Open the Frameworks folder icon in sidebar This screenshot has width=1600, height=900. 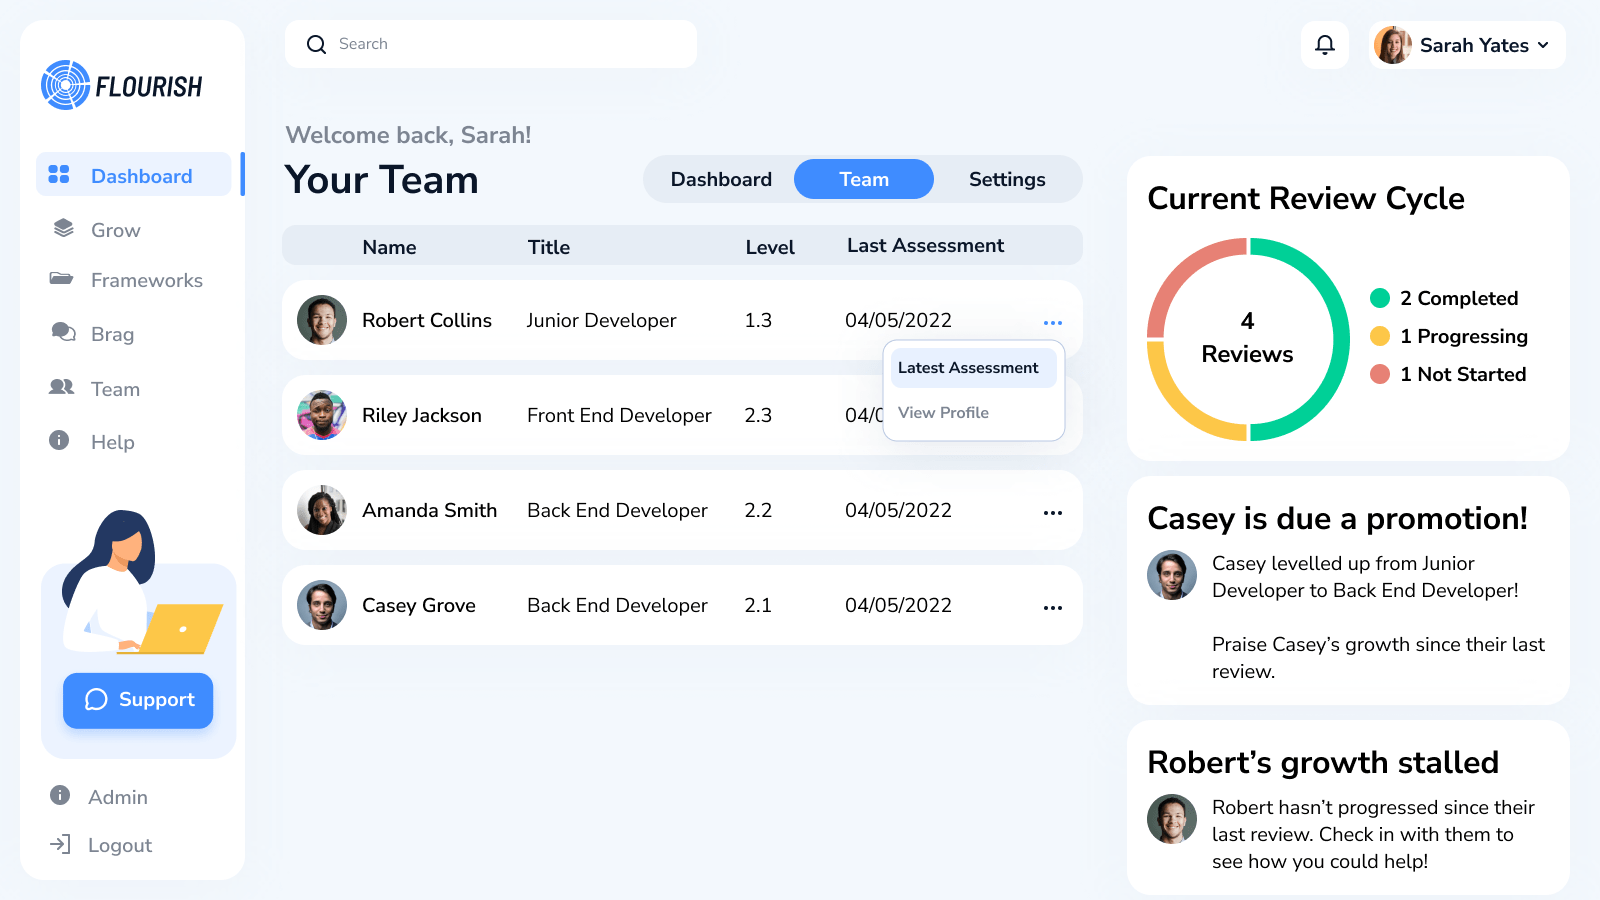click(x=62, y=279)
